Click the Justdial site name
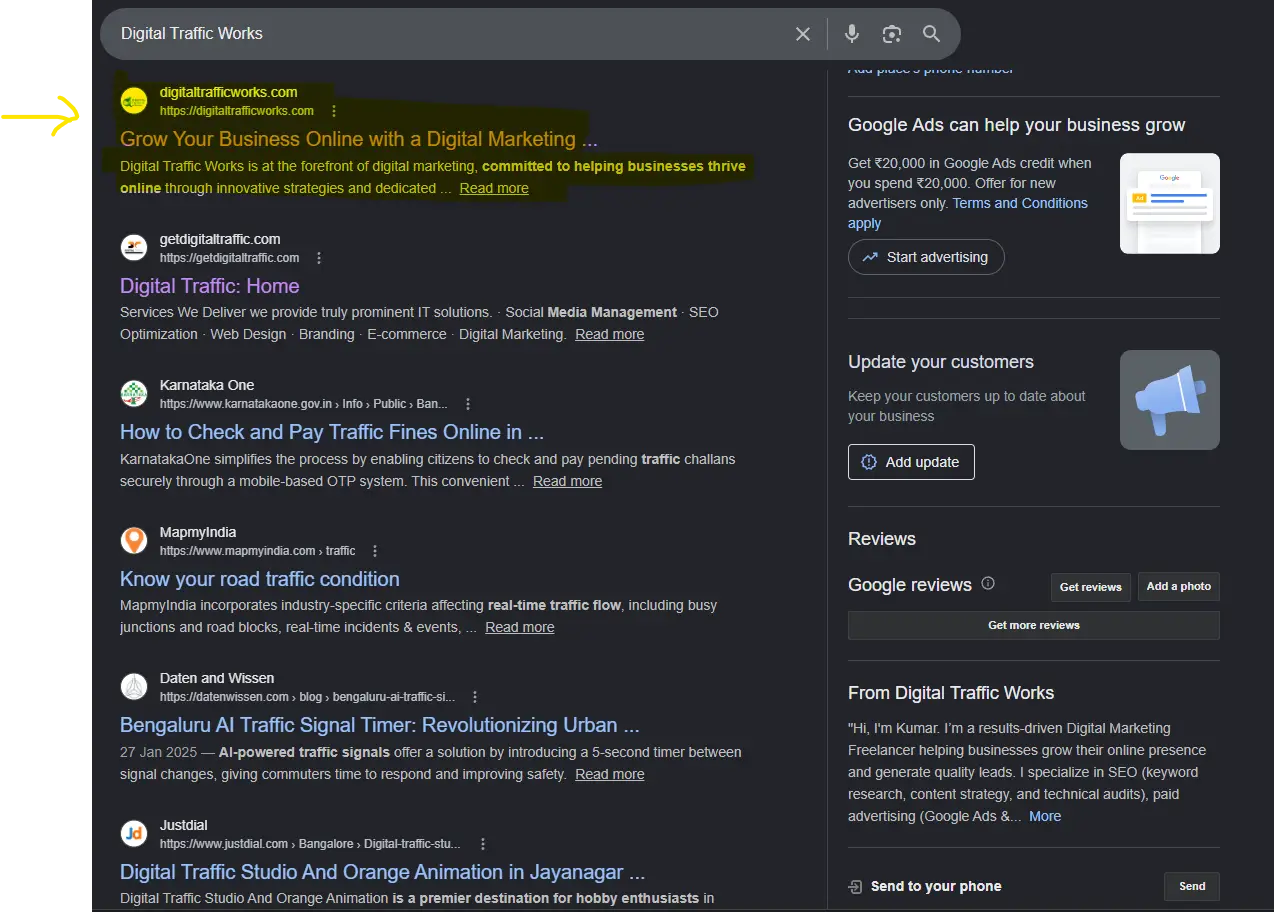 pyautogui.click(x=184, y=825)
